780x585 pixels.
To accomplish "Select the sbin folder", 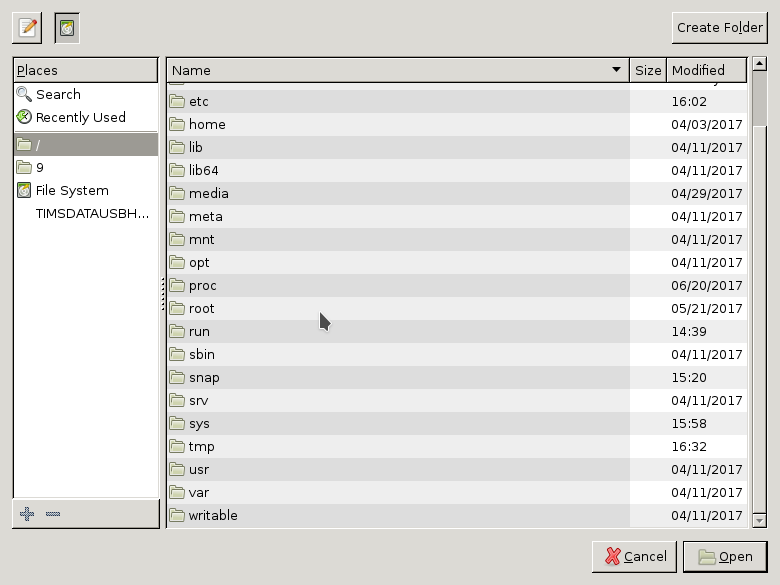I will coord(457,354).
